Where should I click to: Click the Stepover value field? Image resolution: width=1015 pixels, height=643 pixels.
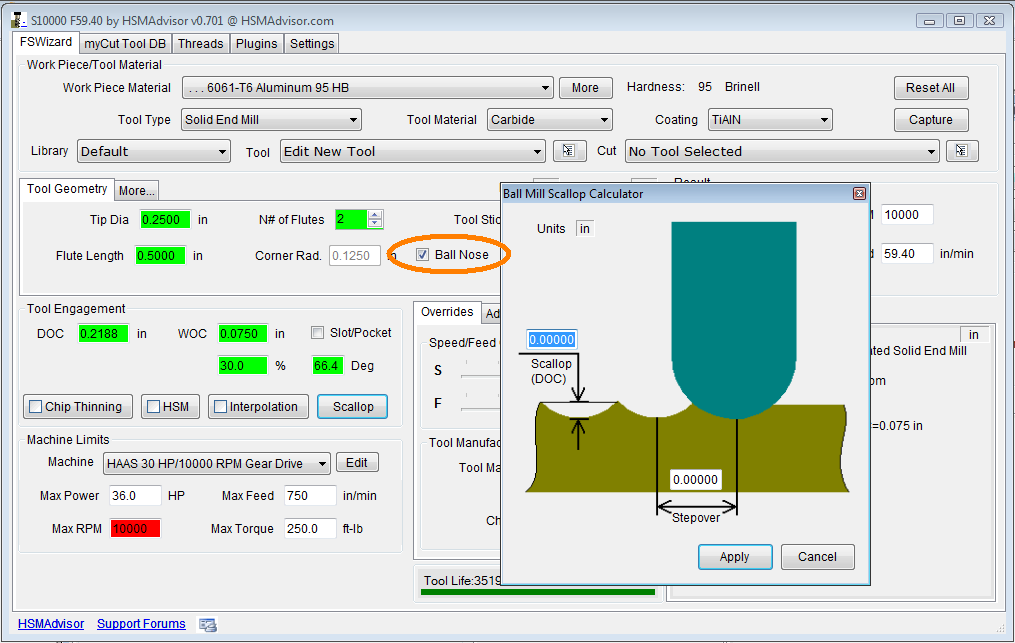pyautogui.click(x=696, y=479)
